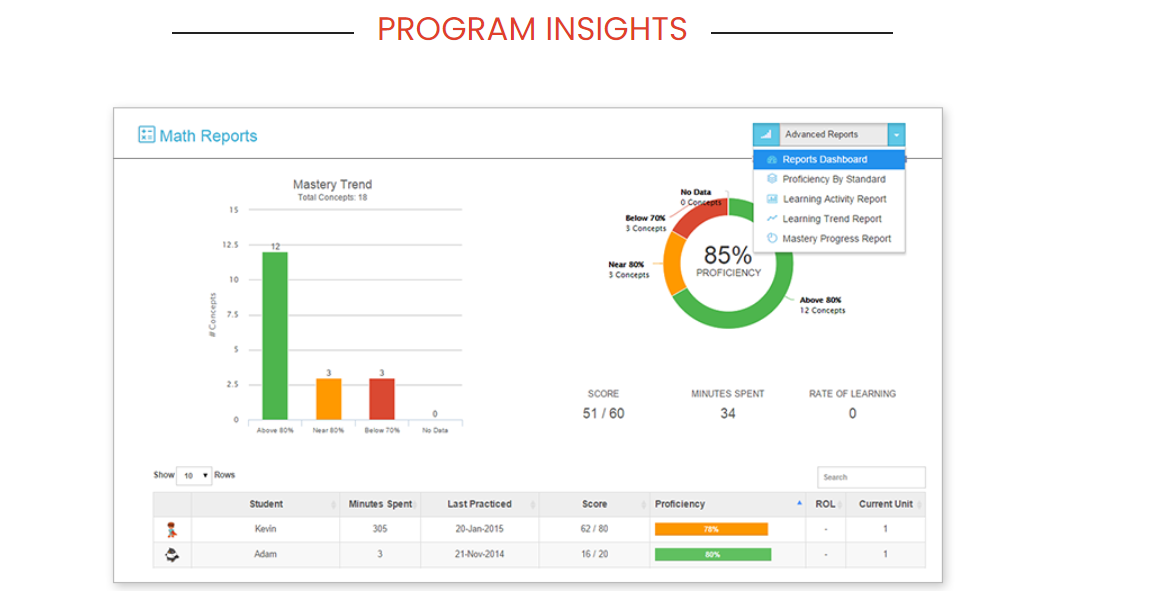
Task: Click Adam's student avatar
Action: point(172,554)
